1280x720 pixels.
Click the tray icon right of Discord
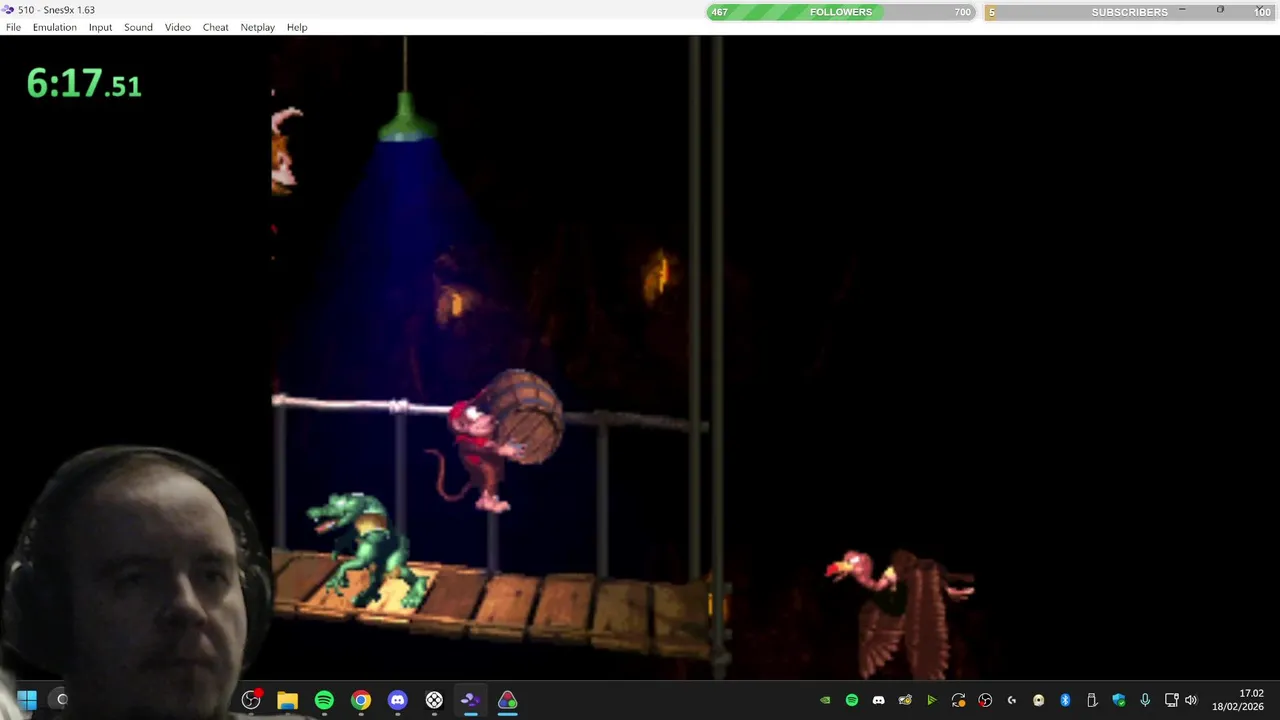point(905,700)
